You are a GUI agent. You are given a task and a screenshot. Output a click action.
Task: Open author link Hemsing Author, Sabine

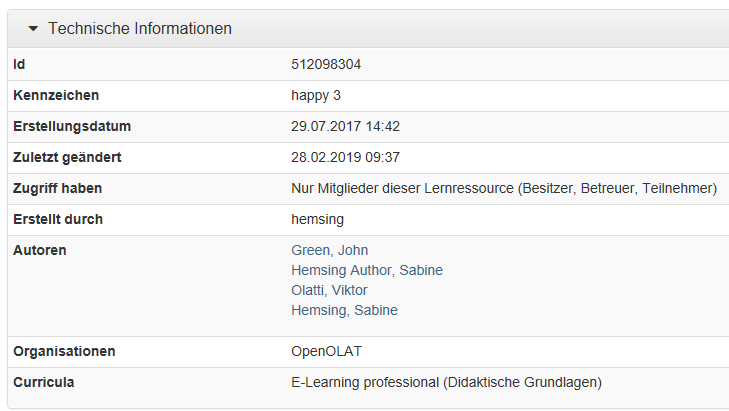(367, 270)
